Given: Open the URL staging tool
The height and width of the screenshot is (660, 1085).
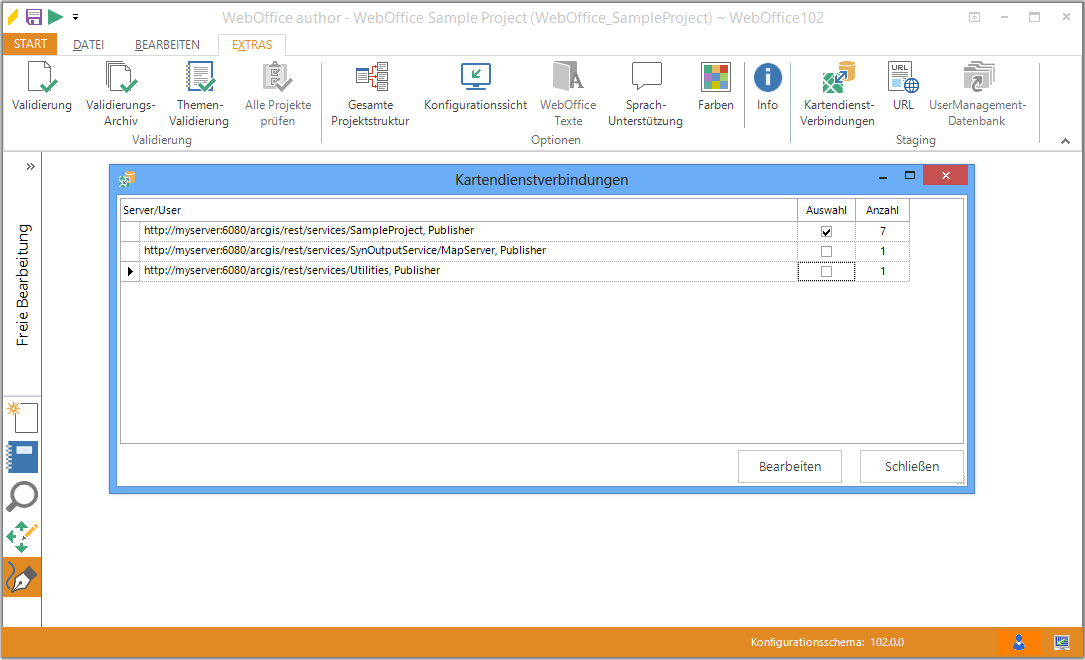Looking at the screenshot, I should pyautogui.click(x=903, y=78).
